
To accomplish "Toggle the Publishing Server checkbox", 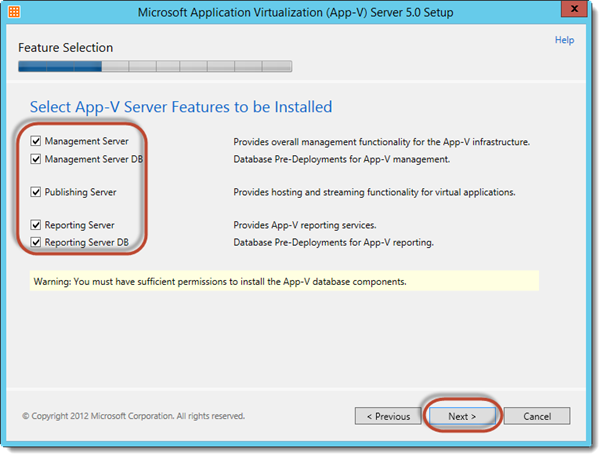I will click(36, 192).
